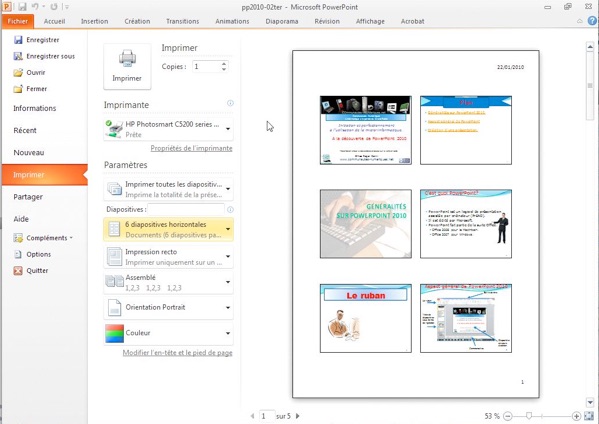
Task: Click the info icon next to Diapositives field
Action: tap(230, 209)
